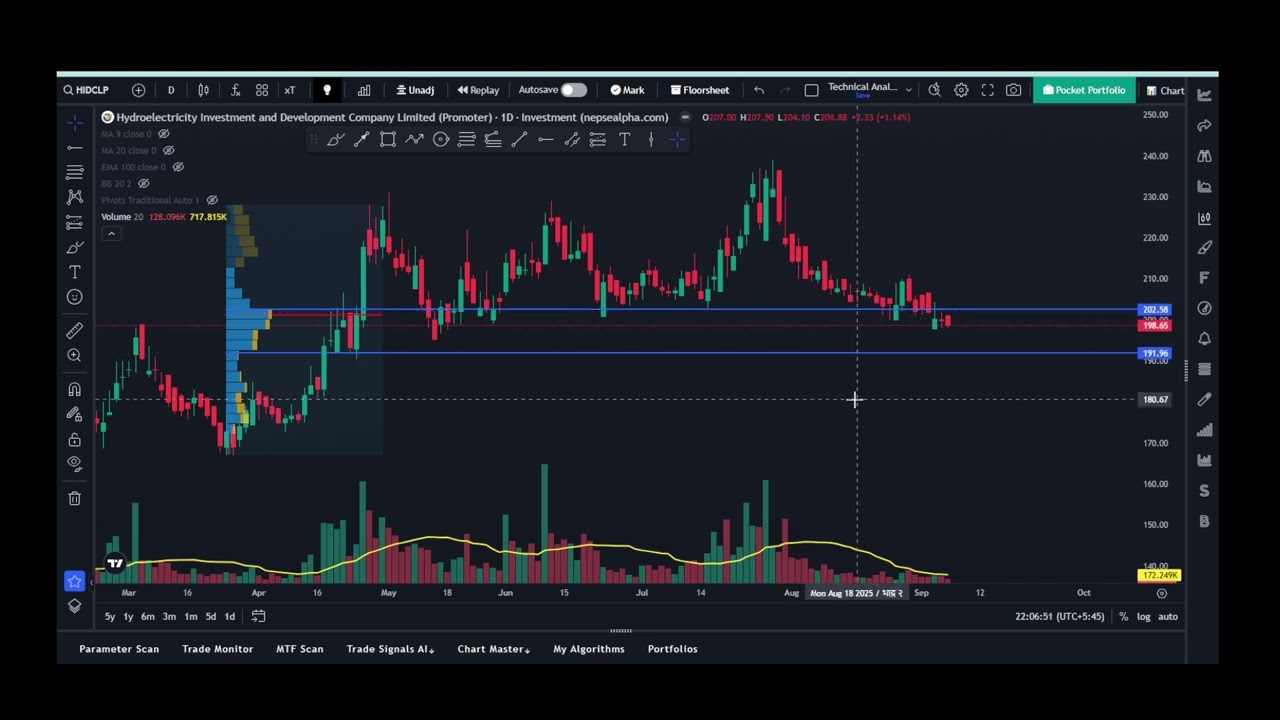Select the pattern tool in left sidebar
The width and height of the screenshot is (1280, 720).
tap(75, 197)
